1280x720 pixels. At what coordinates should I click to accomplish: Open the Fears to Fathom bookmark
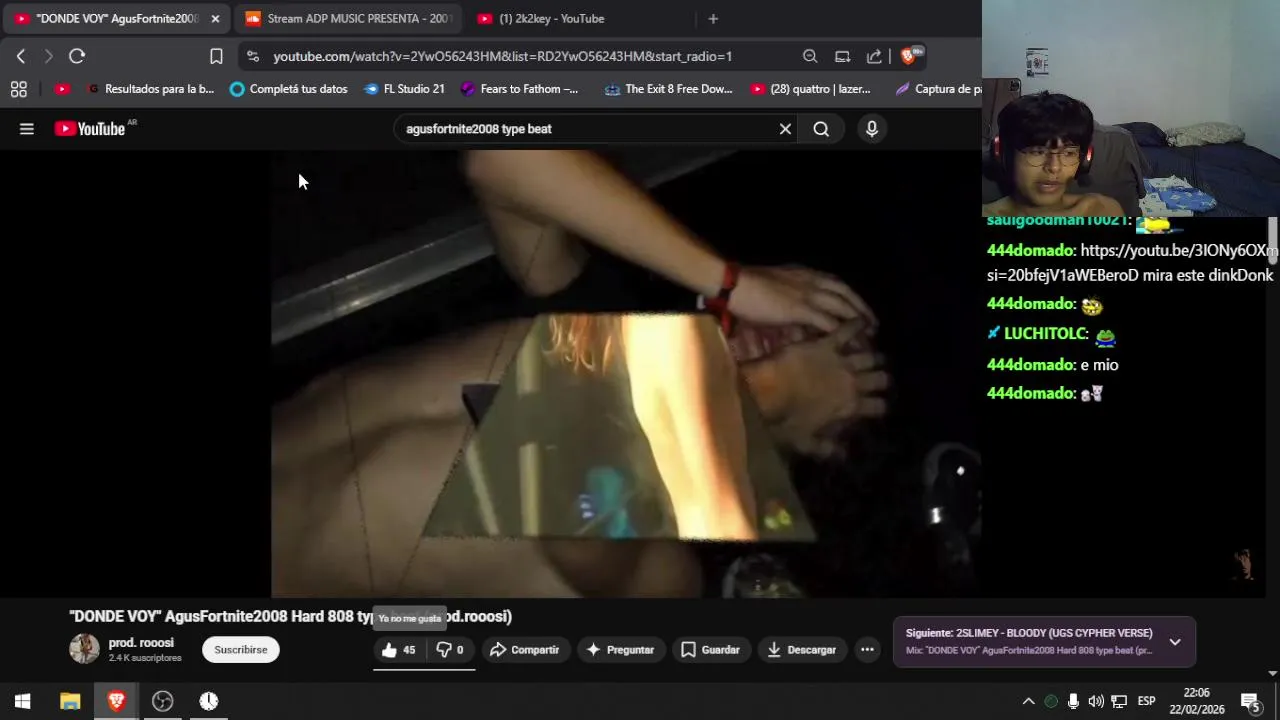pyautogui.click(x=519, y=89)
